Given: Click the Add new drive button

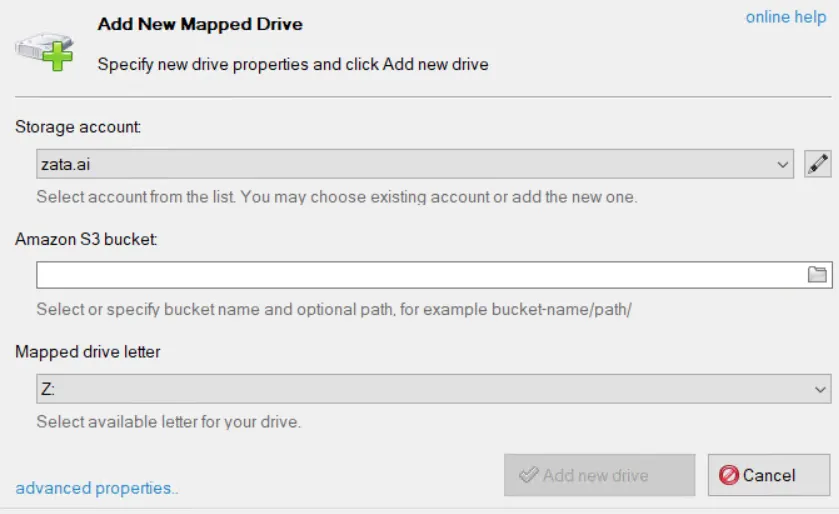Looking at the screenshot, I should [599, 475].
